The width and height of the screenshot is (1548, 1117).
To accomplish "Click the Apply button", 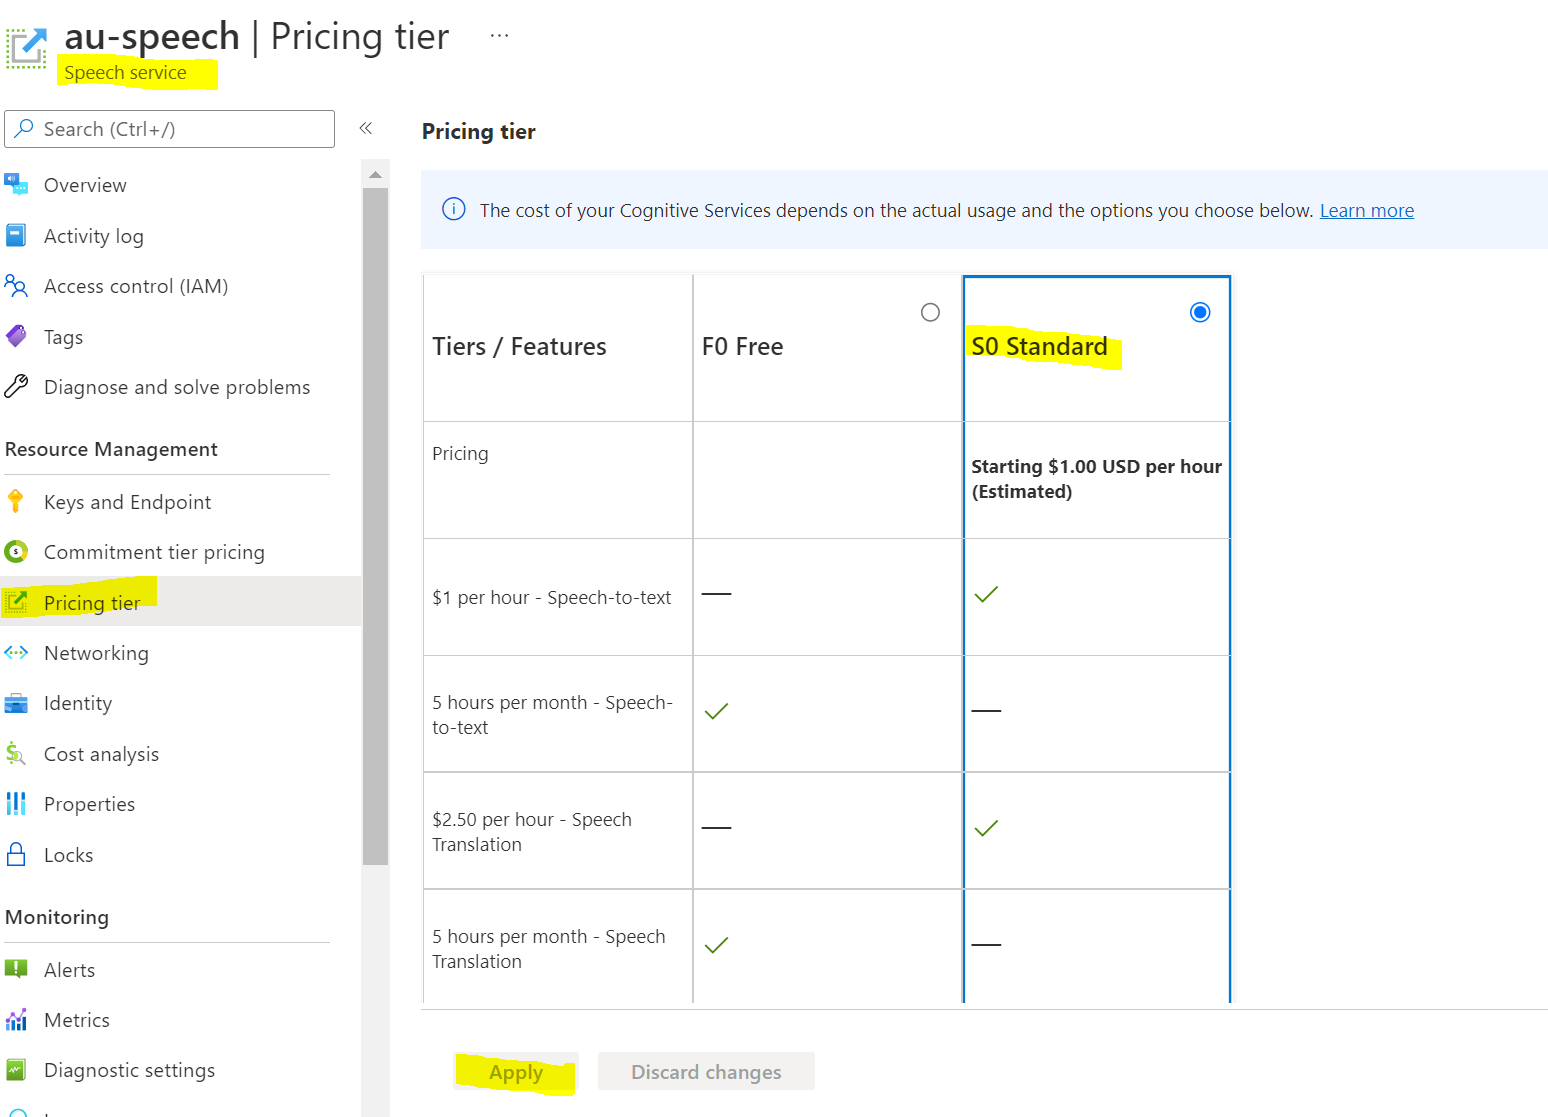I will point(516,1071).
